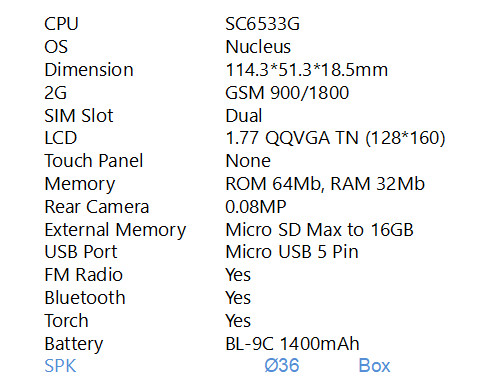This screenshot has height=391, width=480.
Task: Click the SIM Slot label
Action: [79, 116]
